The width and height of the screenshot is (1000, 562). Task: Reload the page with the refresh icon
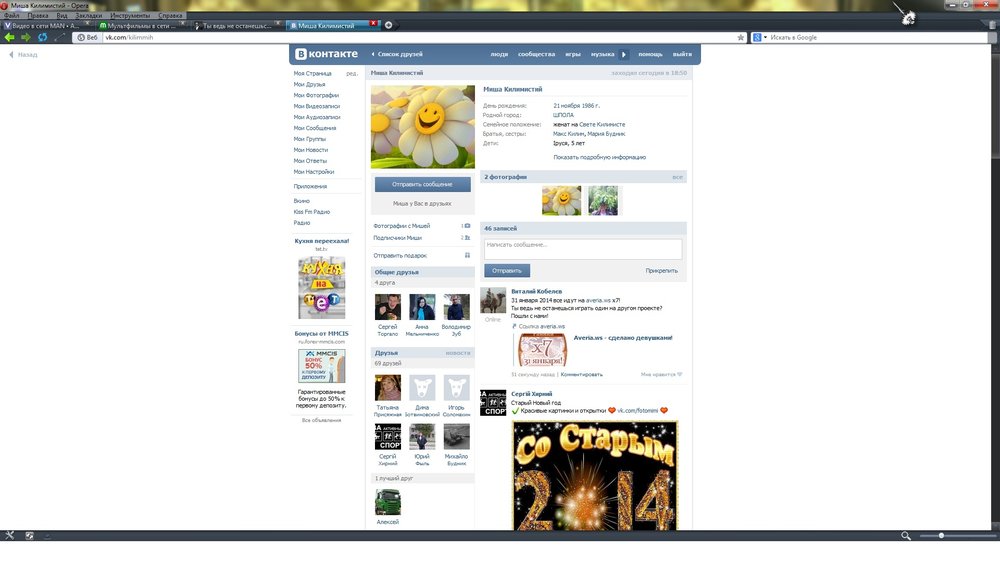click(42, 37)
